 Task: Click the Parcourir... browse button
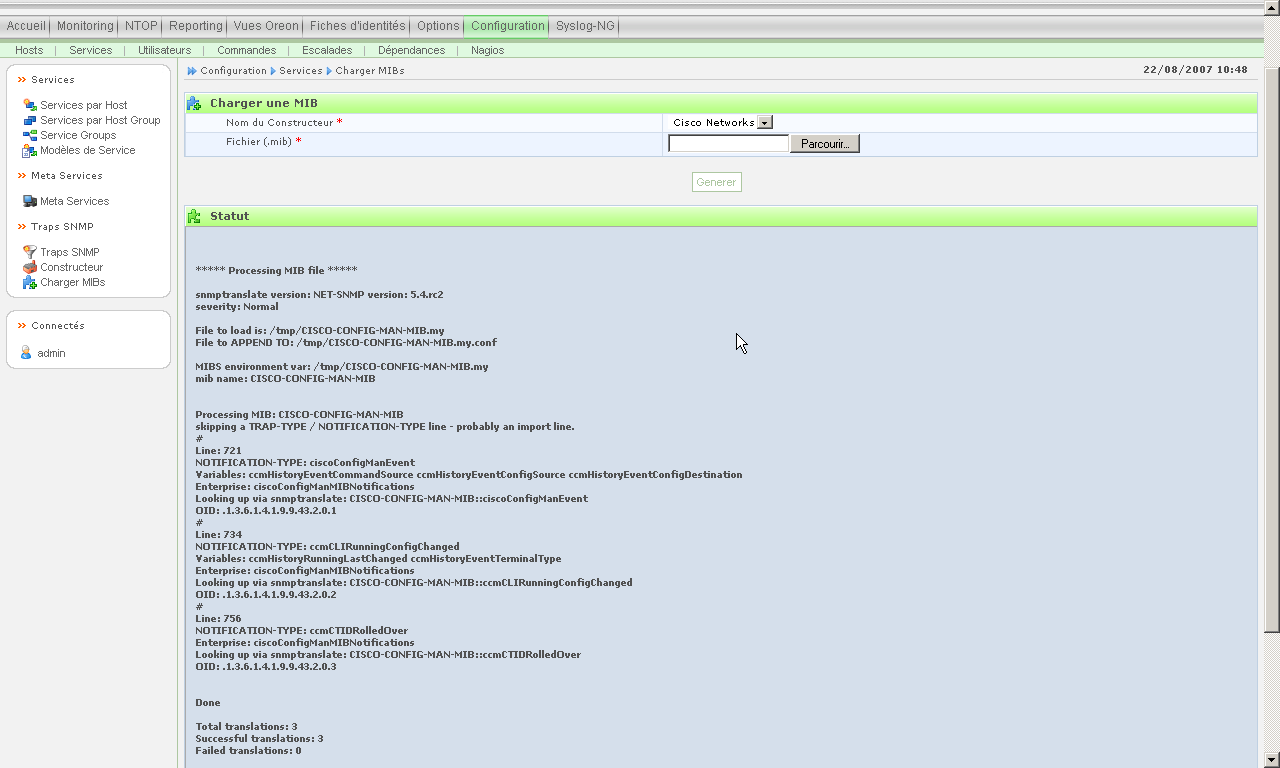825,144
